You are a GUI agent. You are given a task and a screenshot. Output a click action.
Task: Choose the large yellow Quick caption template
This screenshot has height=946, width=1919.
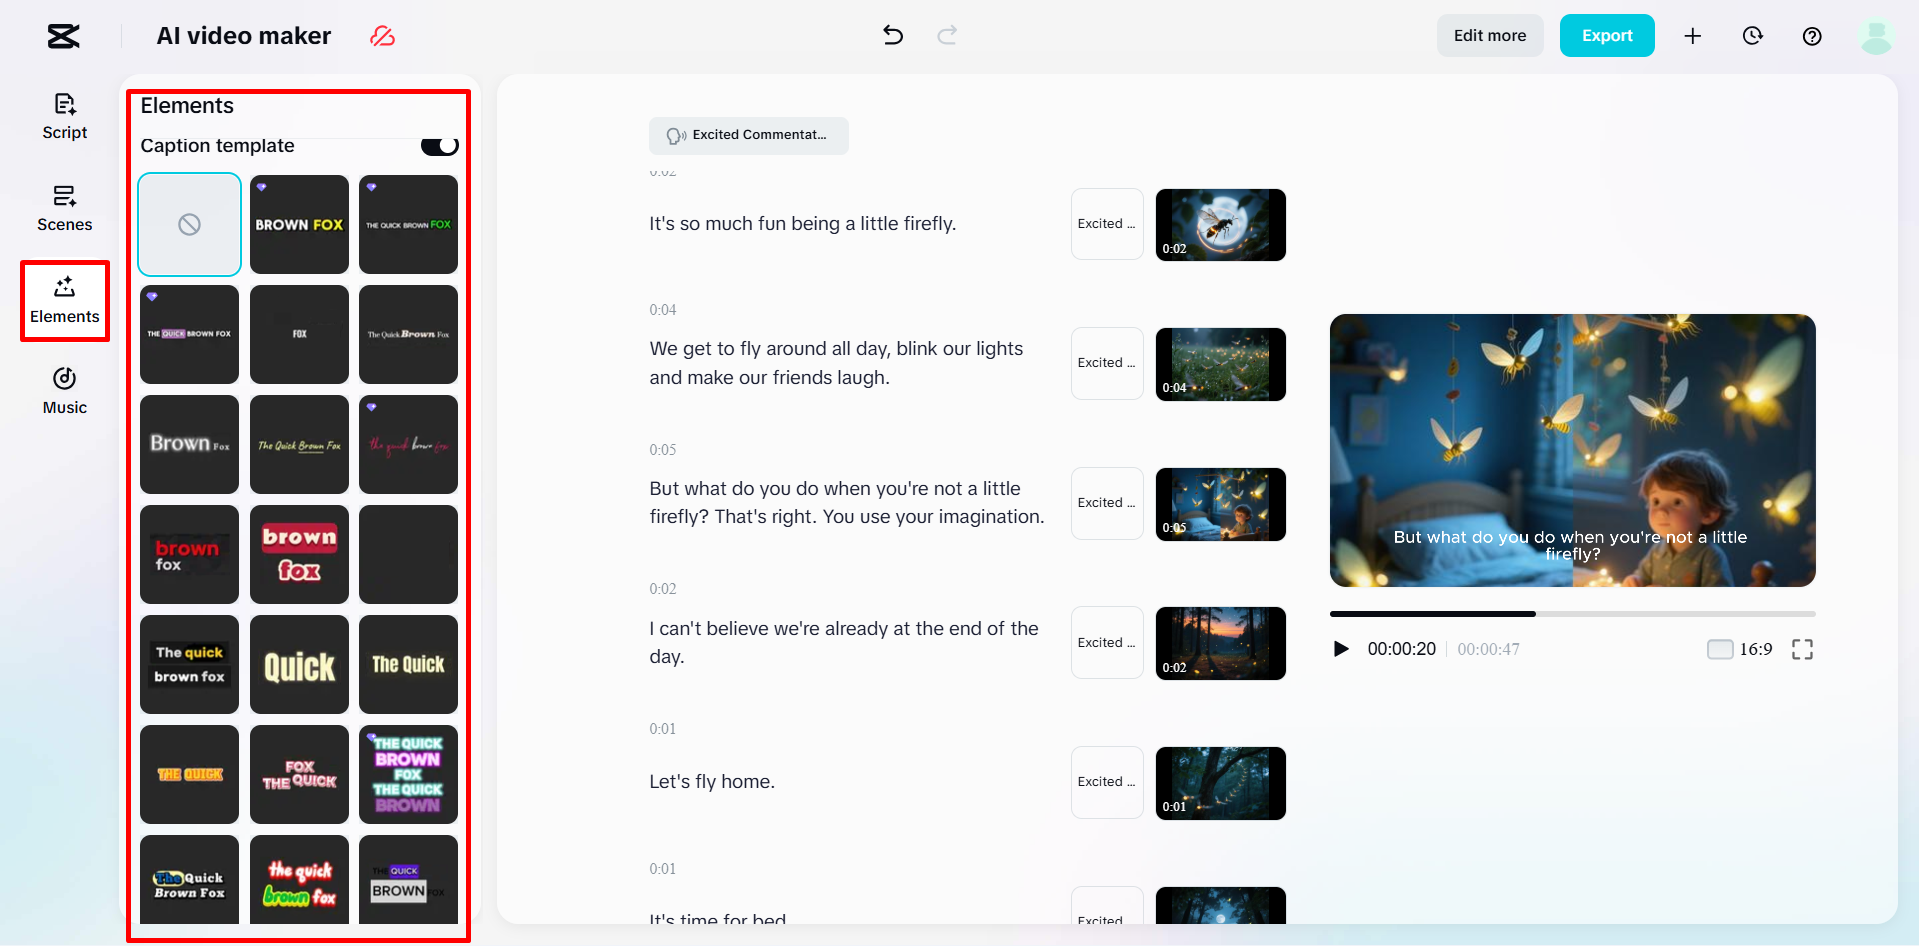click(299, 664)
